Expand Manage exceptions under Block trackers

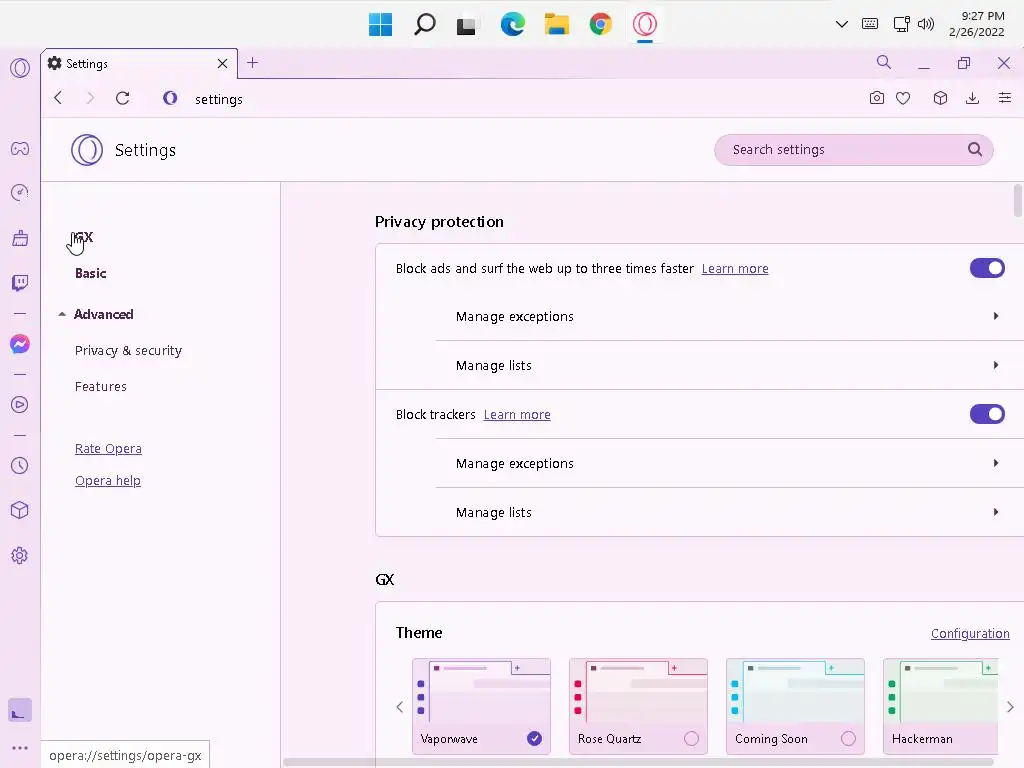(x=729, y=463)
